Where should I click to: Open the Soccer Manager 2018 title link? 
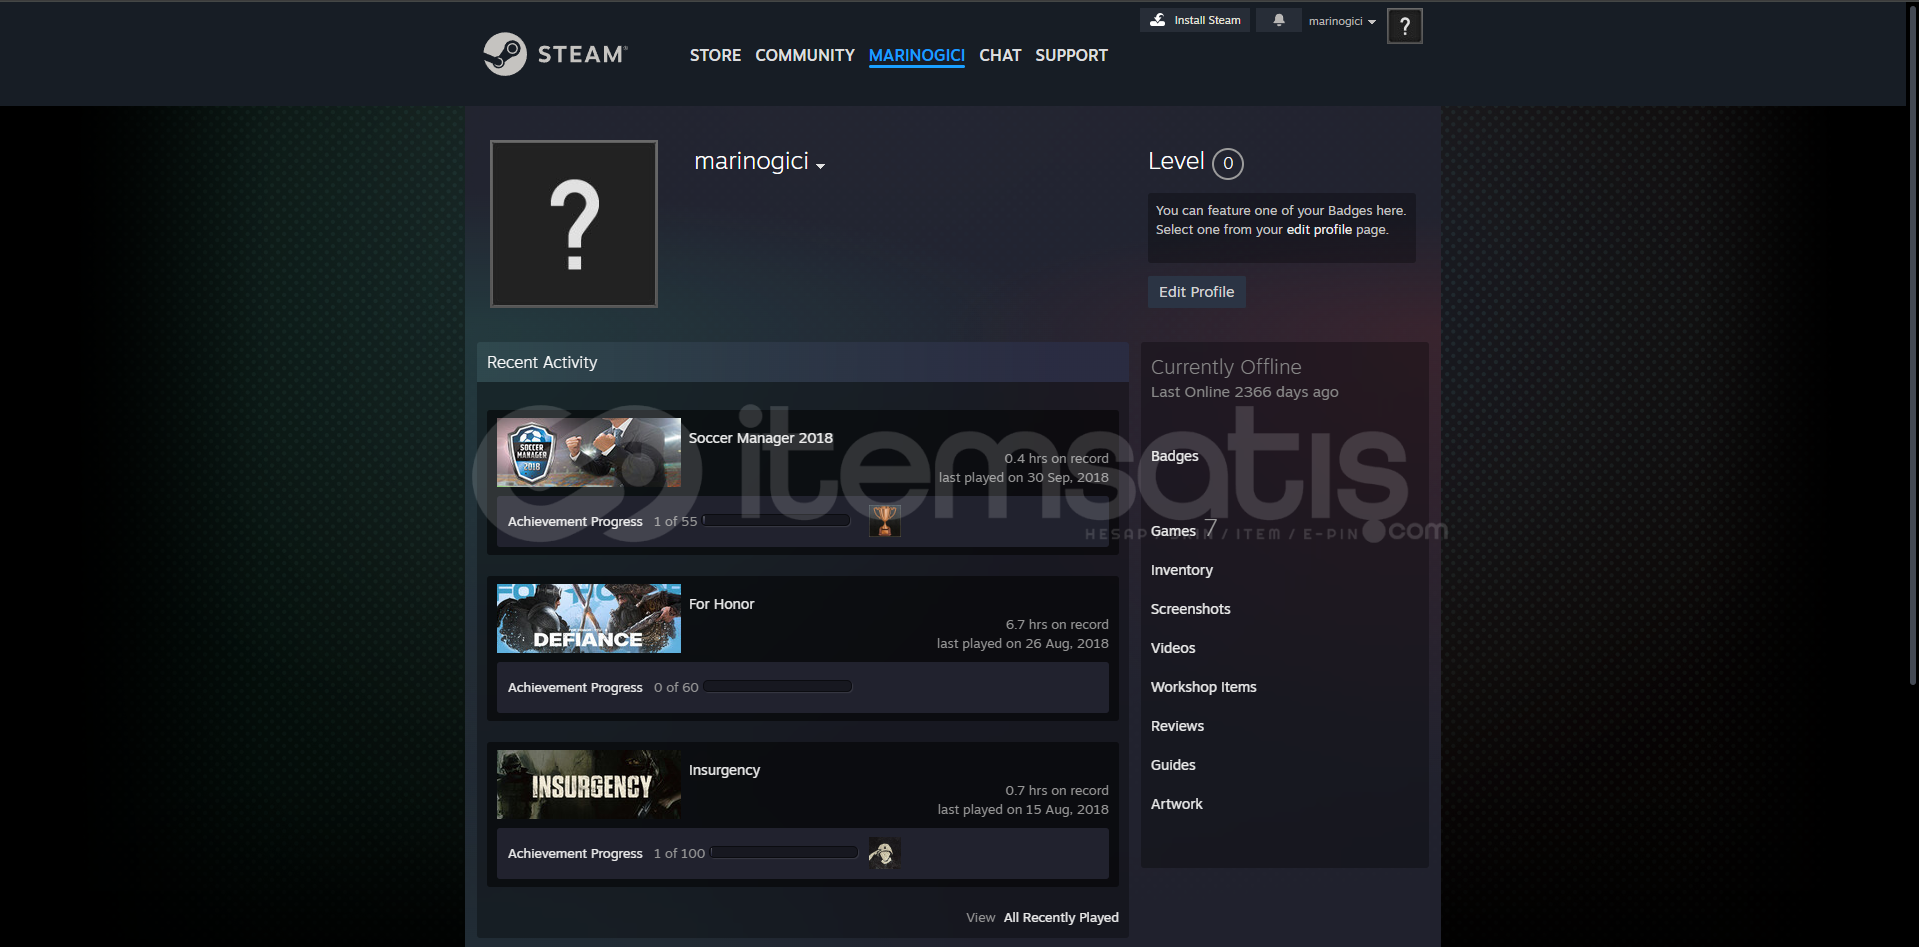[x=760, y=438]
